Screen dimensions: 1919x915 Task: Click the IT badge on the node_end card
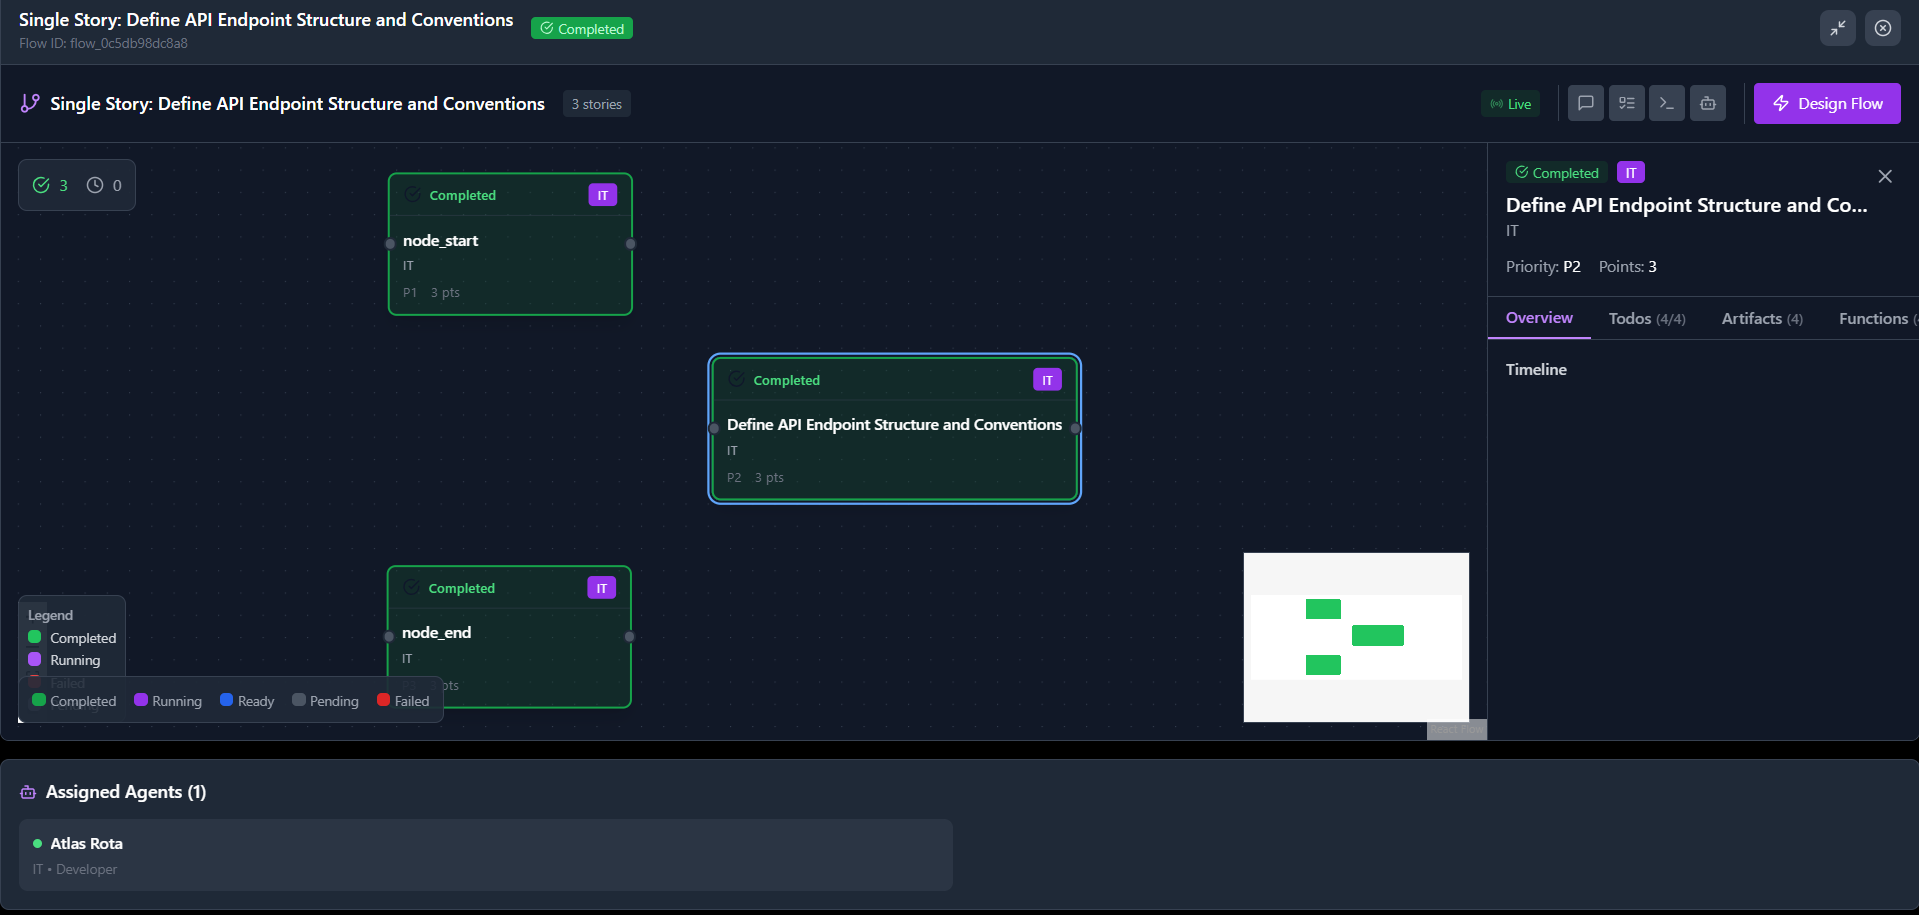click(602, 588)
